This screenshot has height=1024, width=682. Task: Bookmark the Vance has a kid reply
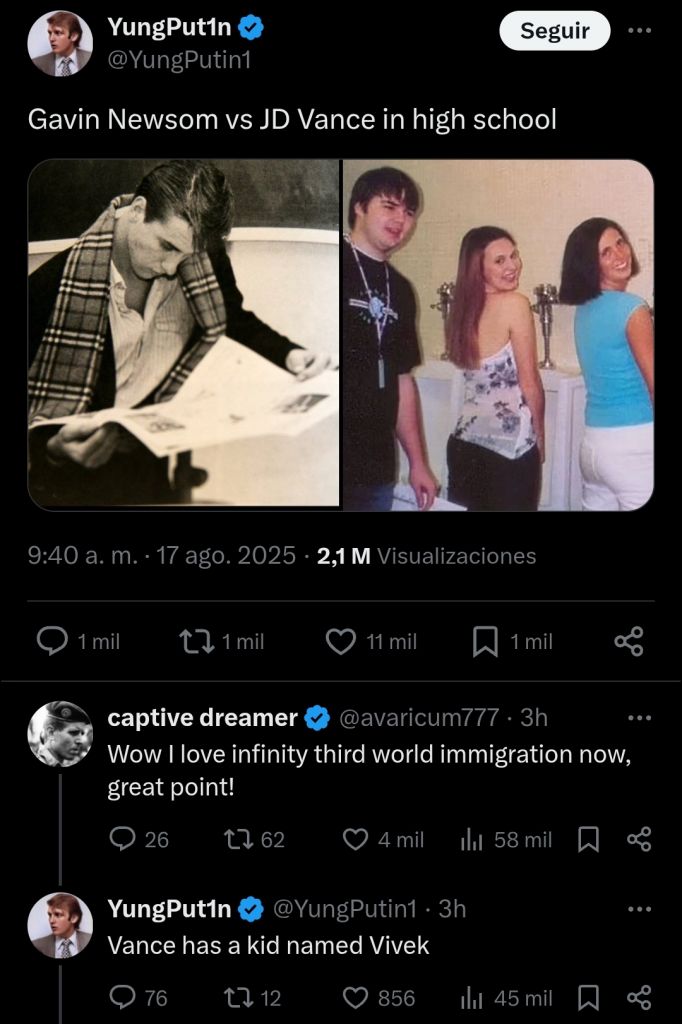pos(589,998)
